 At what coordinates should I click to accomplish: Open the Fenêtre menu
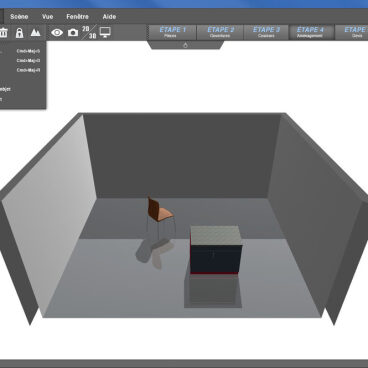[77, 17]
